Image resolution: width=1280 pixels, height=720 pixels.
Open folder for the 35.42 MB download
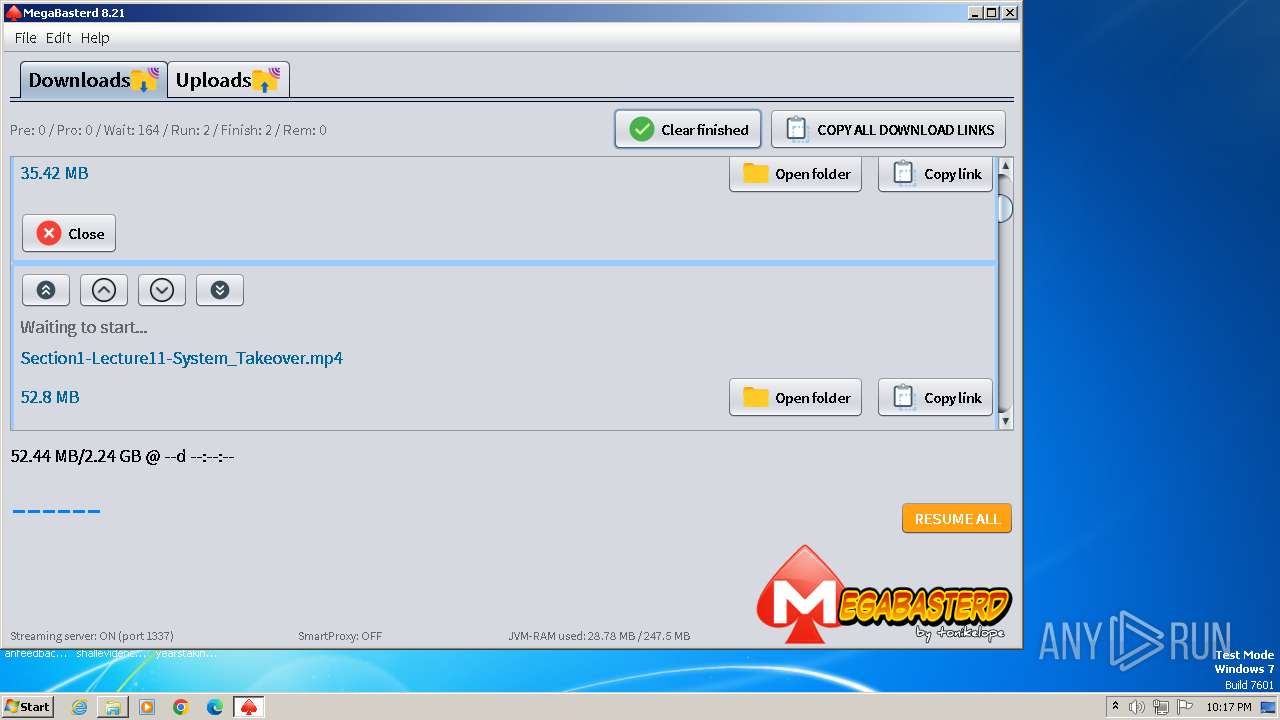click(x=795, y=174)
